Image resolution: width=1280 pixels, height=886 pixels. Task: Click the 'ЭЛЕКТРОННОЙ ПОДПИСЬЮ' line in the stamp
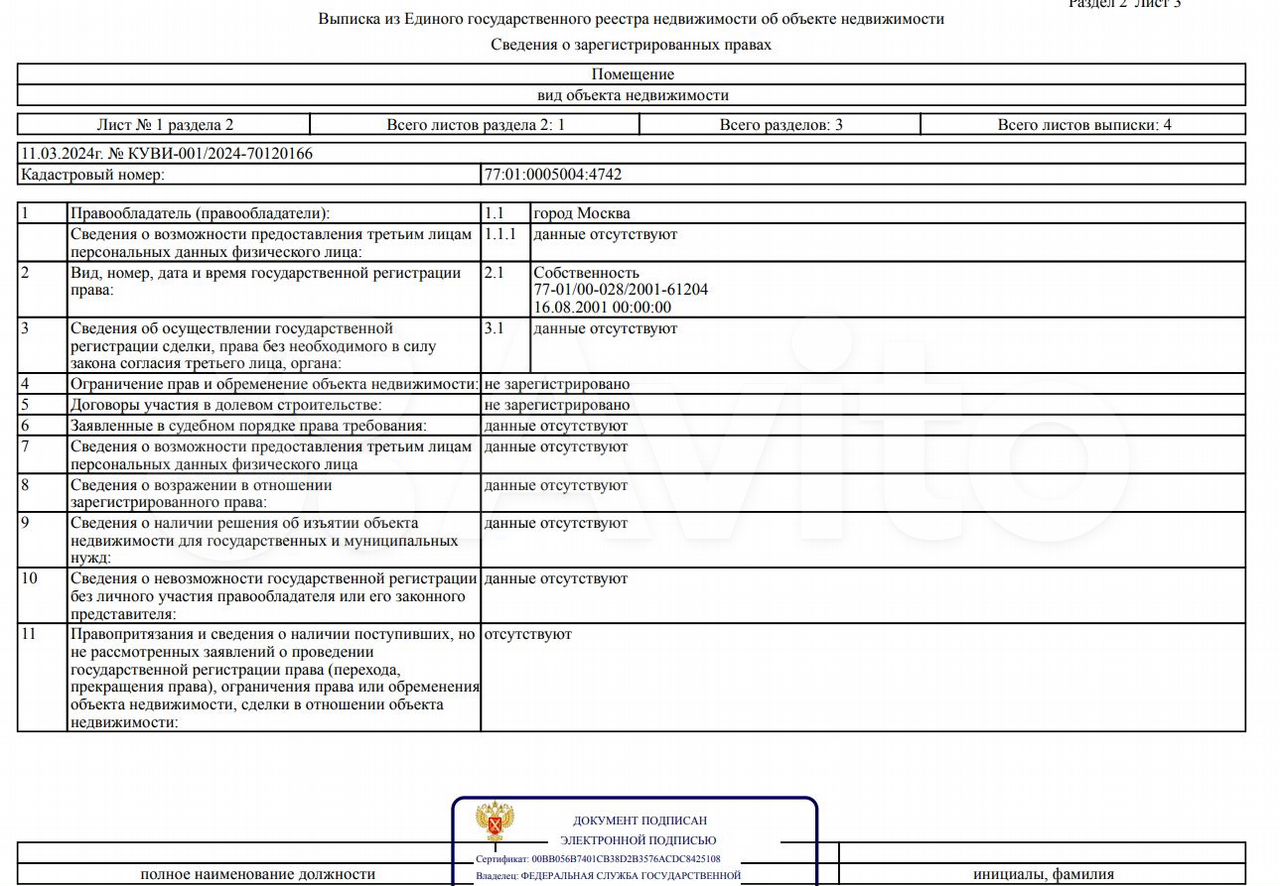coord(638,841)
